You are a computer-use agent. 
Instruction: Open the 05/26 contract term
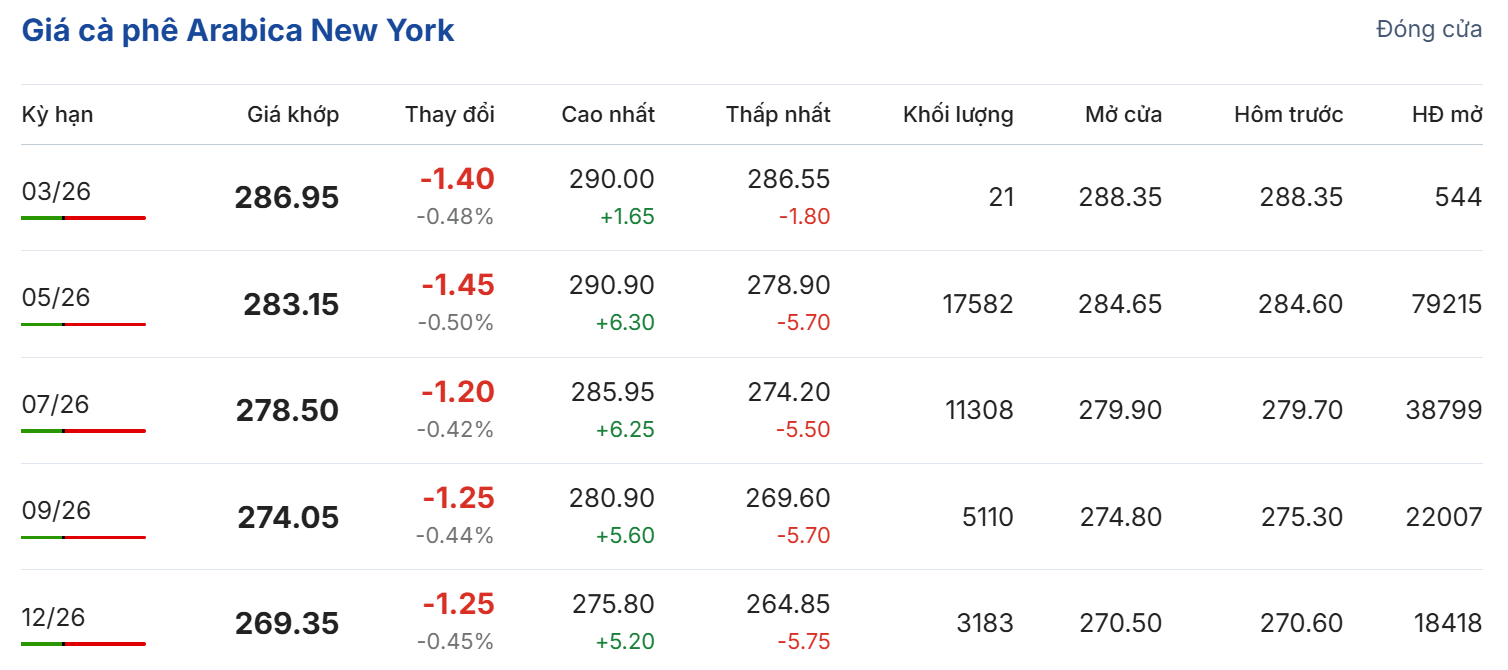[56, 297]
